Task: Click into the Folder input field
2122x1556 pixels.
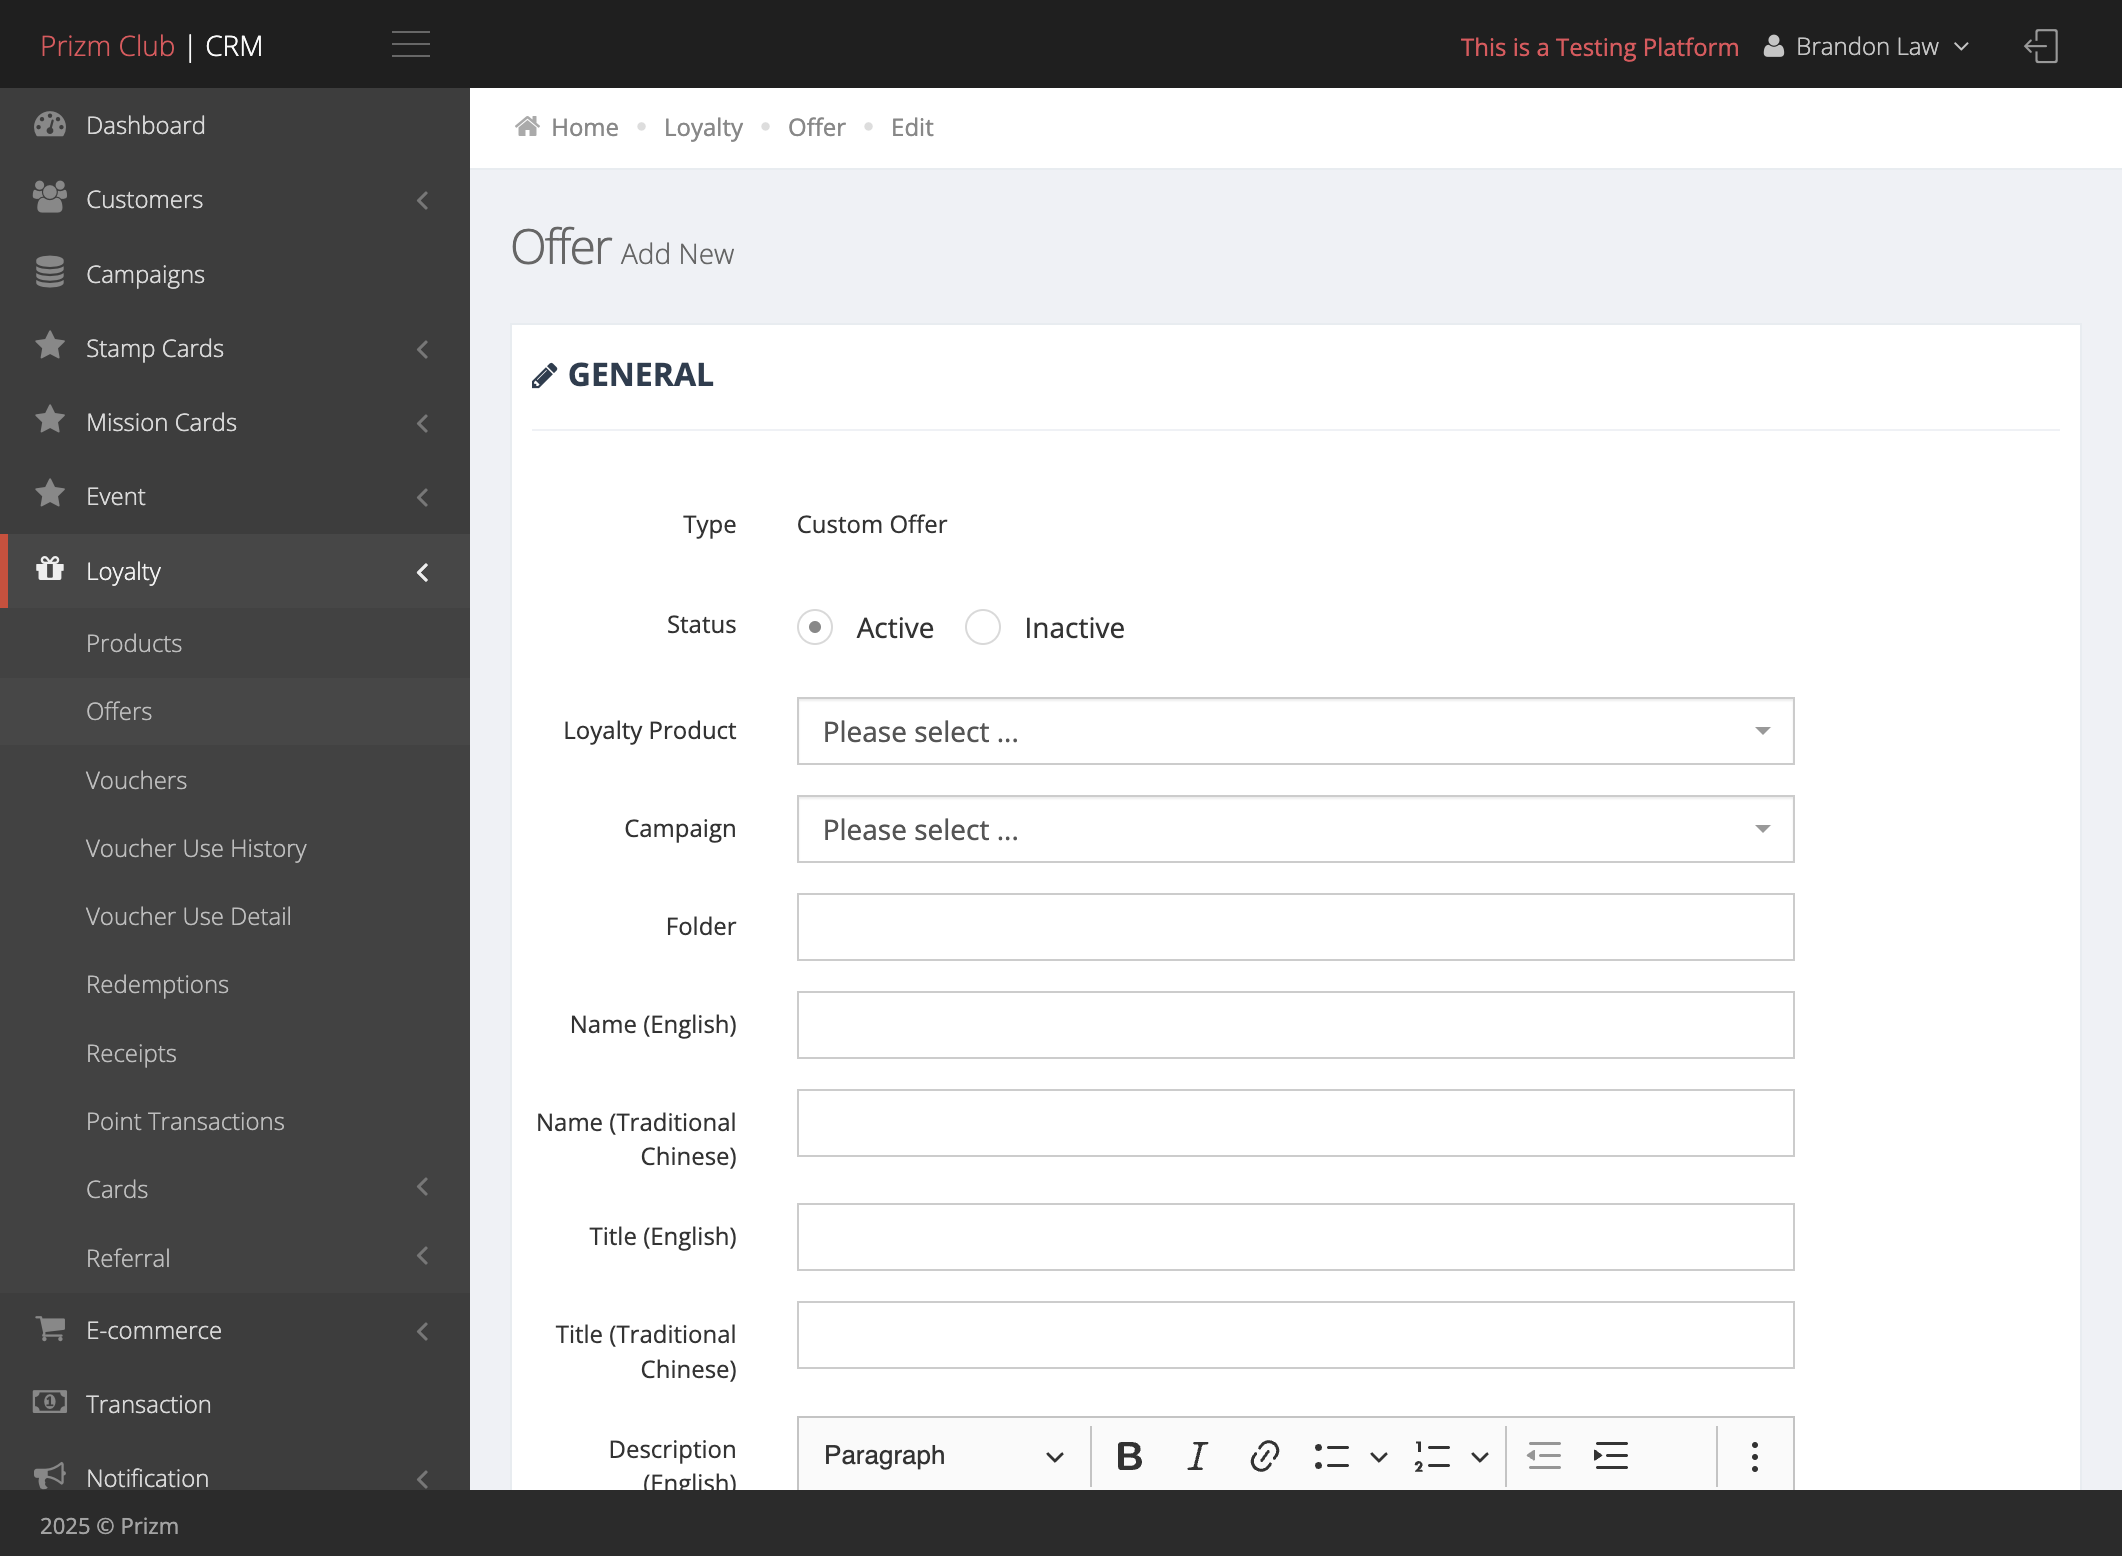Action: [x=1295, y=927]
